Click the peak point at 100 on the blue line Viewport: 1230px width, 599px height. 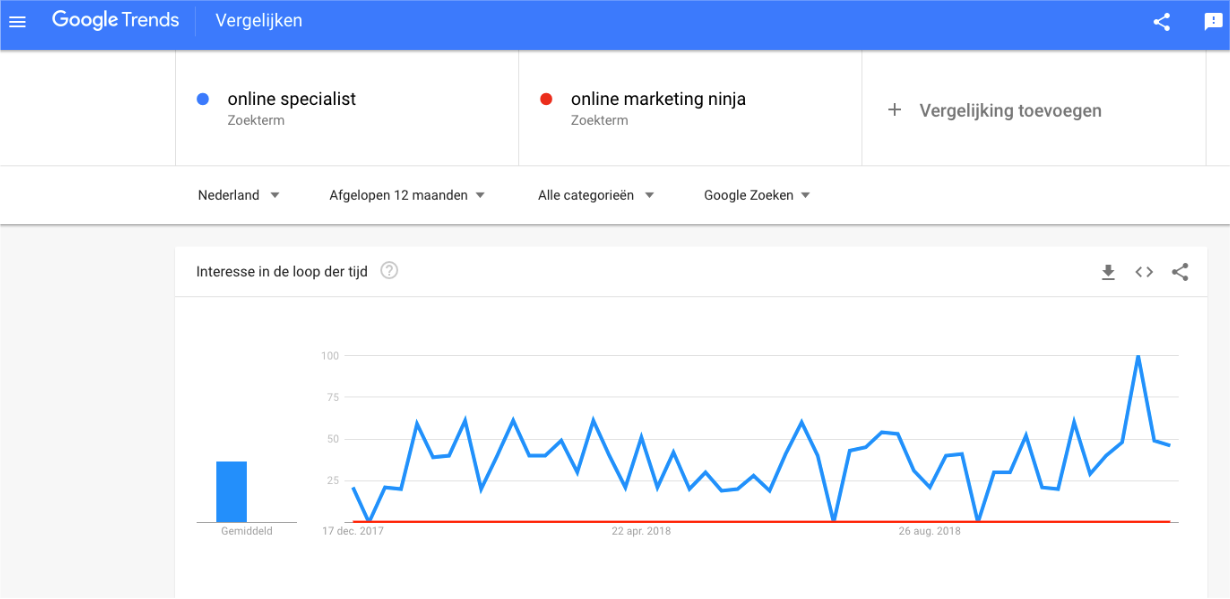click(x=1138, y=356)
